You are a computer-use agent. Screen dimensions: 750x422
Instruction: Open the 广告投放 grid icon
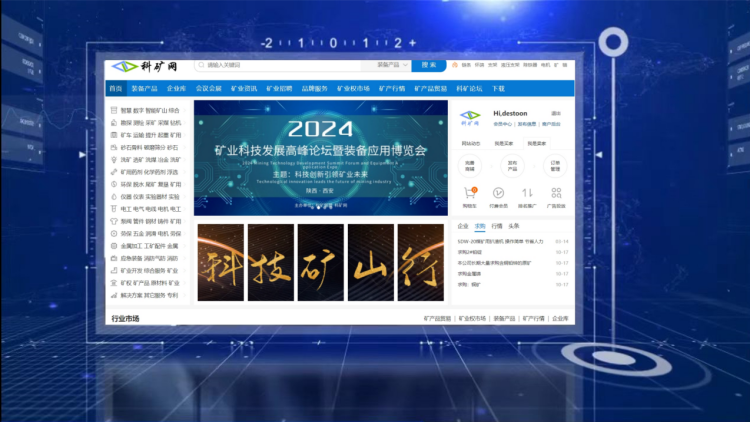coord(556,193)
